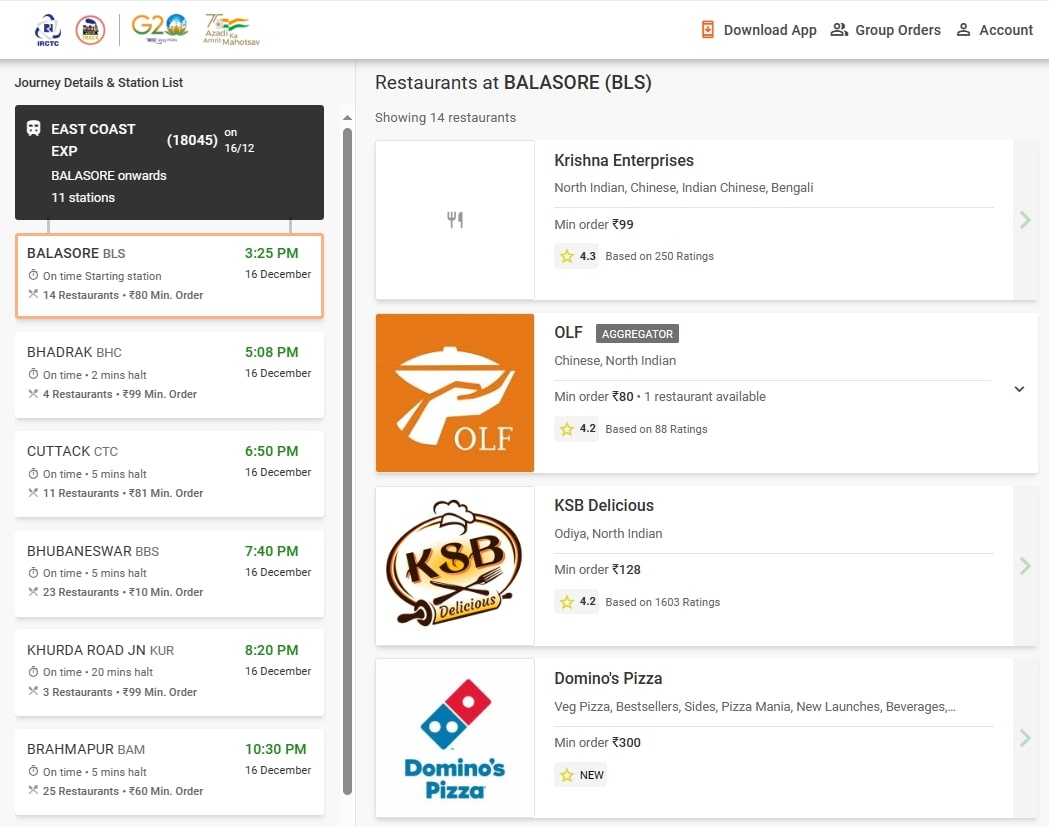Click the Account person icon
The height and width of the screenshot is (827, 1049).
pyautogui.click(x=963, y=29)
